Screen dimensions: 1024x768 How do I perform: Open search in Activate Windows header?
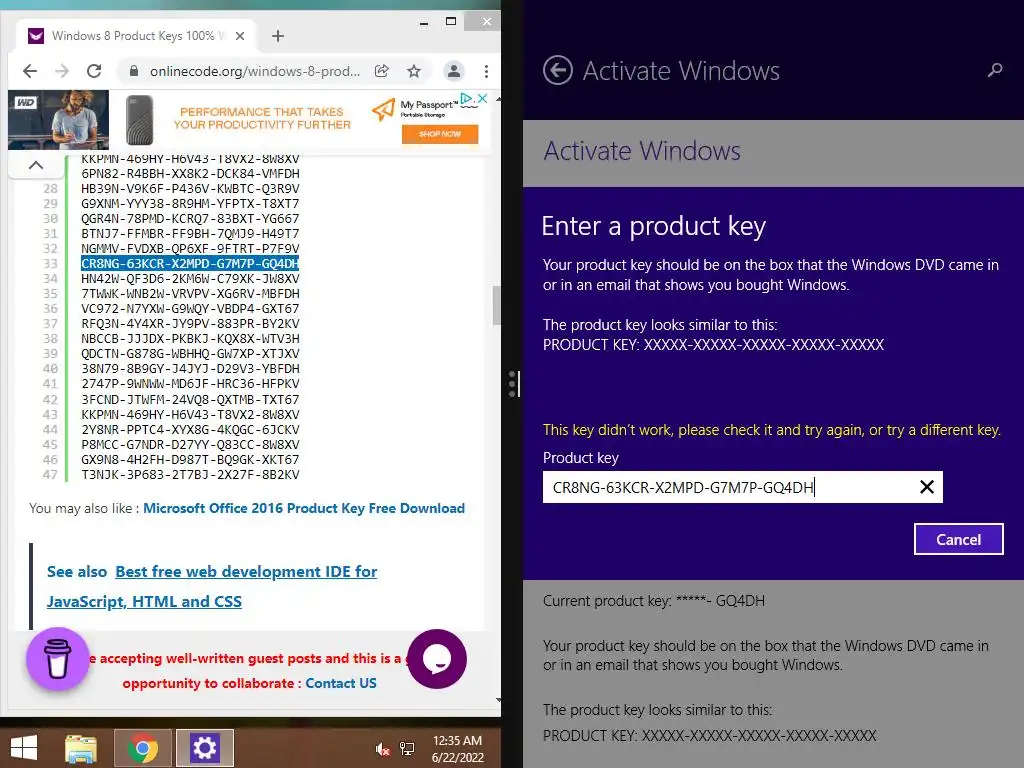coord(995,70)
